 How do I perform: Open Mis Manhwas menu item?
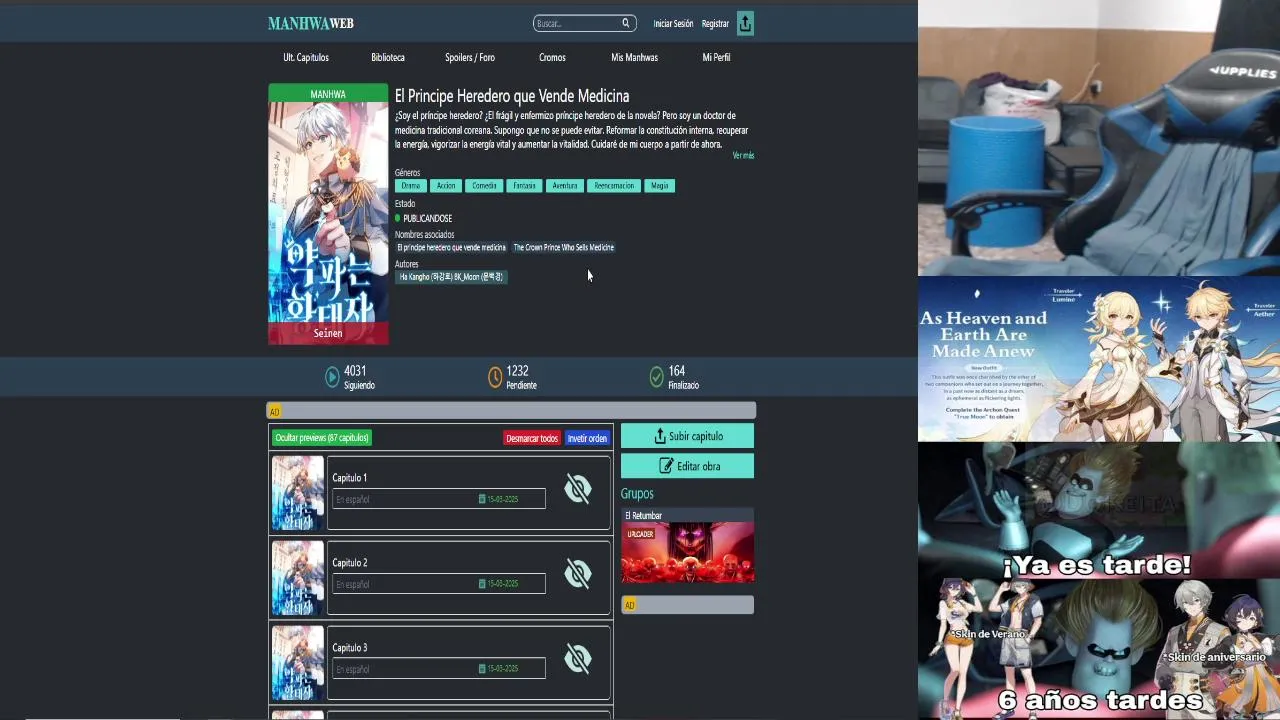[634, 58]
